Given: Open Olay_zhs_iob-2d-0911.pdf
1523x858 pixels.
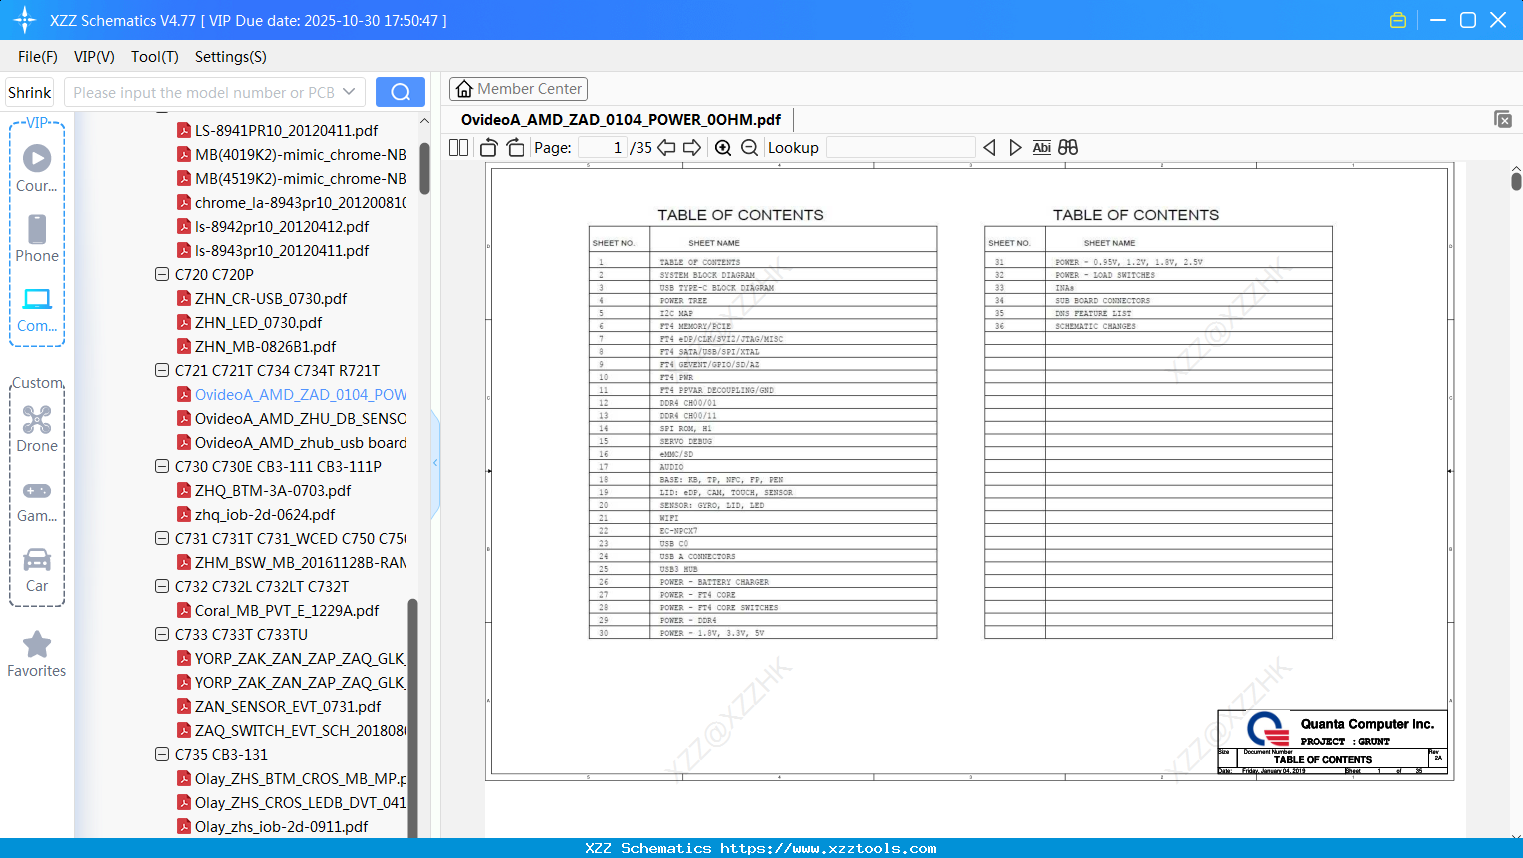Looking at the screenshot, I should coord(281,826).
